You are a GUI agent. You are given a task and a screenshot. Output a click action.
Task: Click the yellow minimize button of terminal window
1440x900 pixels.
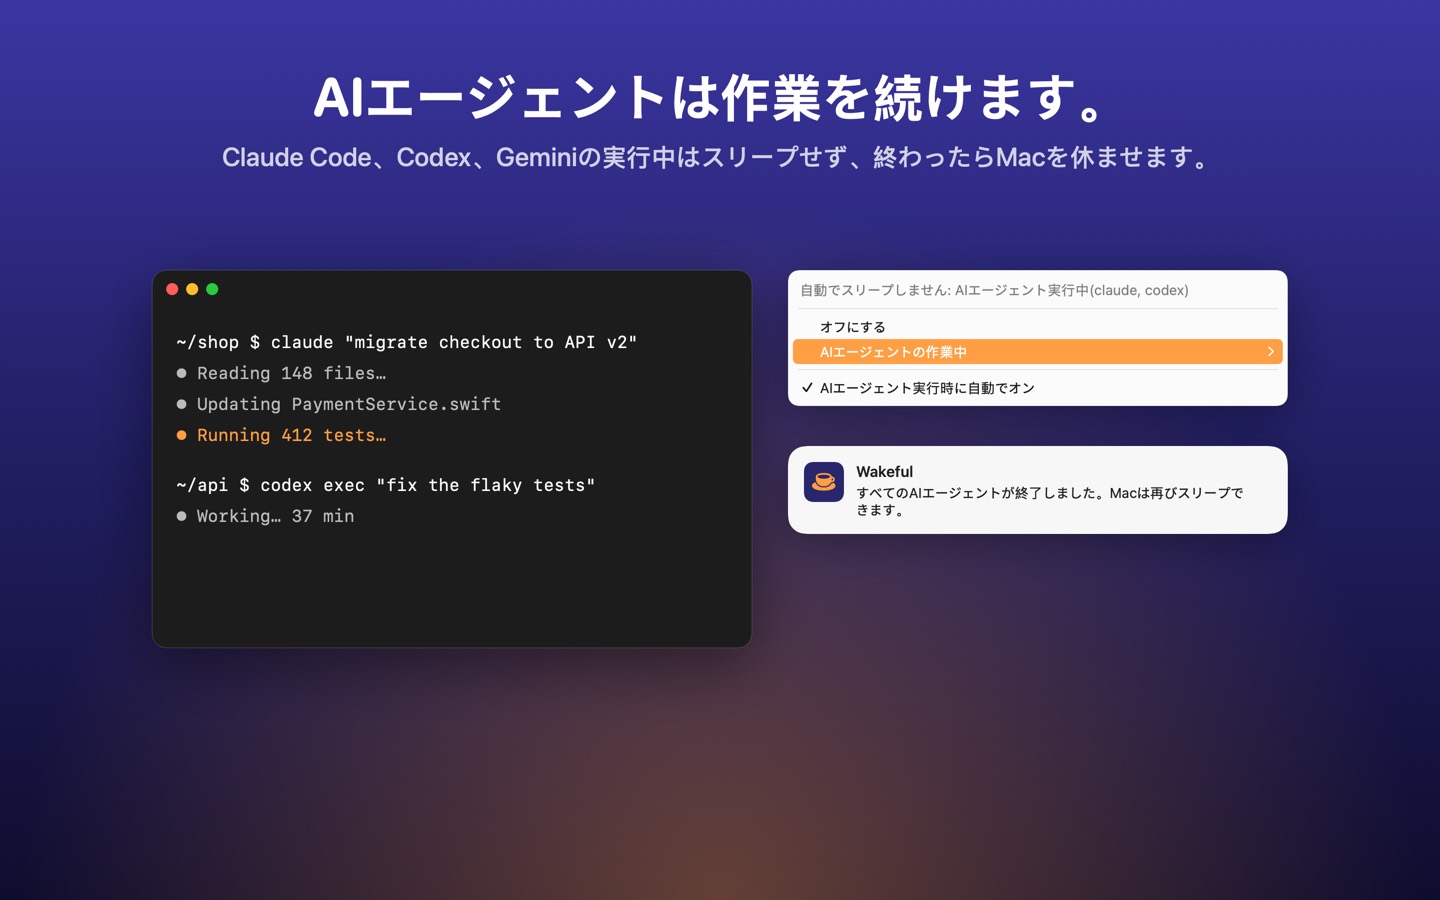click(x=192, y=289)
